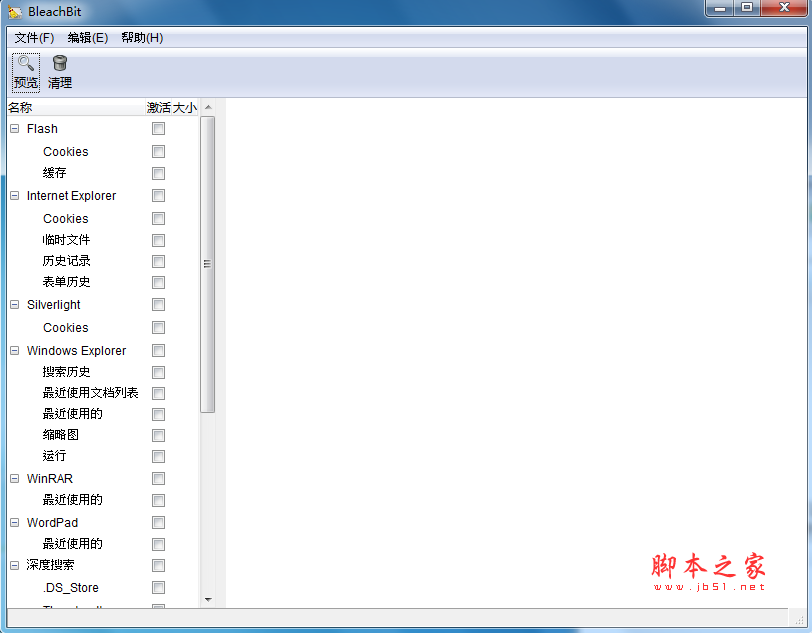Select the 深度搜索 row label
812x633 pixels.
click(51, 565)
